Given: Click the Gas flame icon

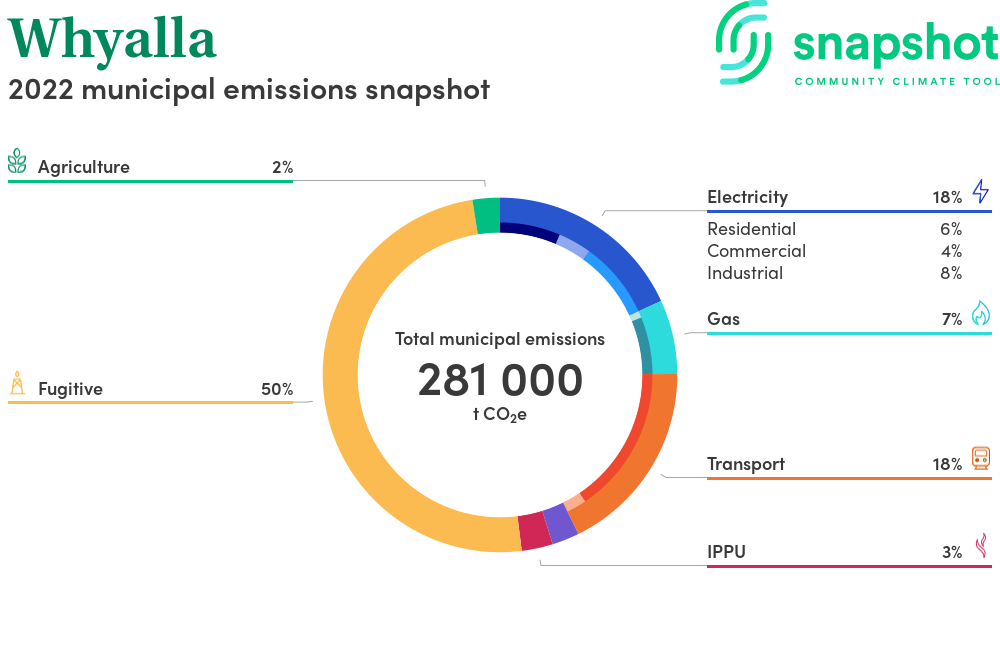Looking at the screenshot, I should [x=981, y=313].
